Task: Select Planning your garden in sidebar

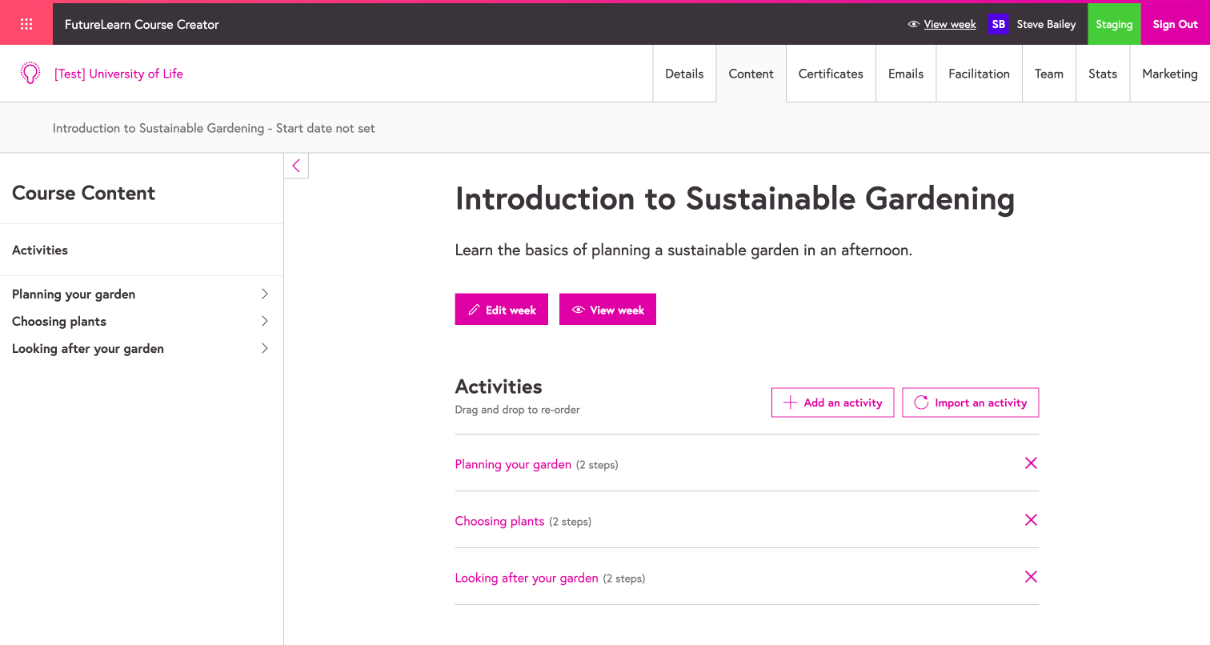Action: point(74,294)
